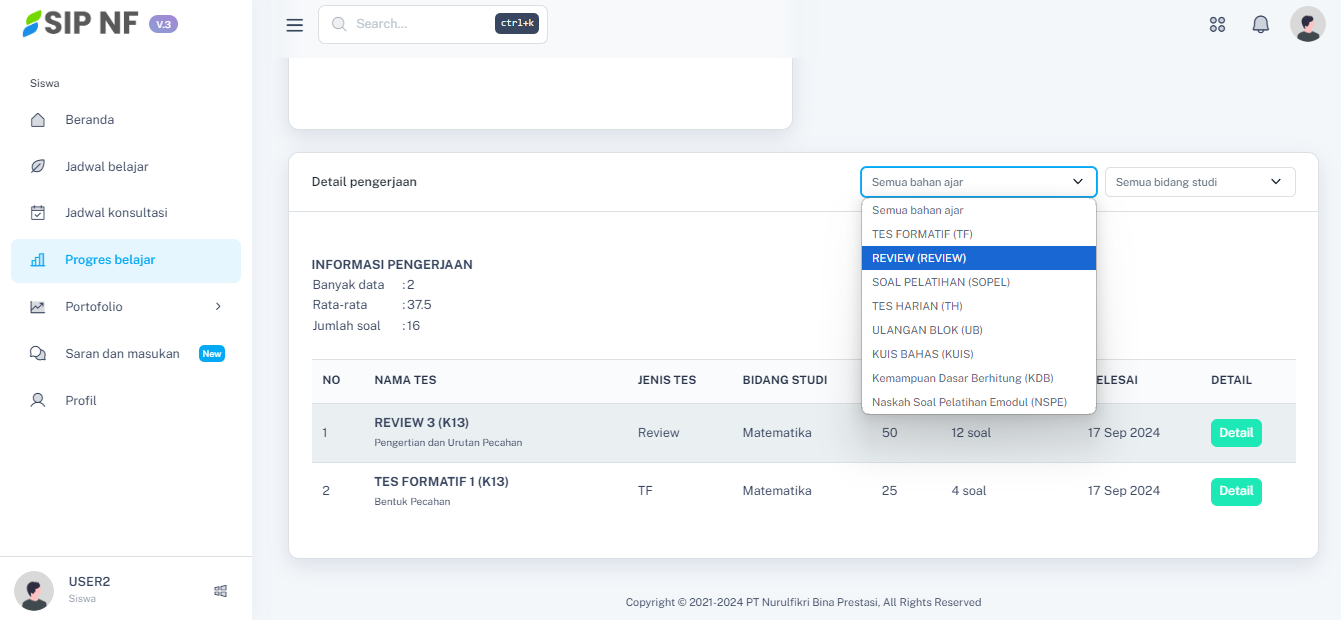
Task: Go to Saran dan masukan page
Action: tap(122, 354)
